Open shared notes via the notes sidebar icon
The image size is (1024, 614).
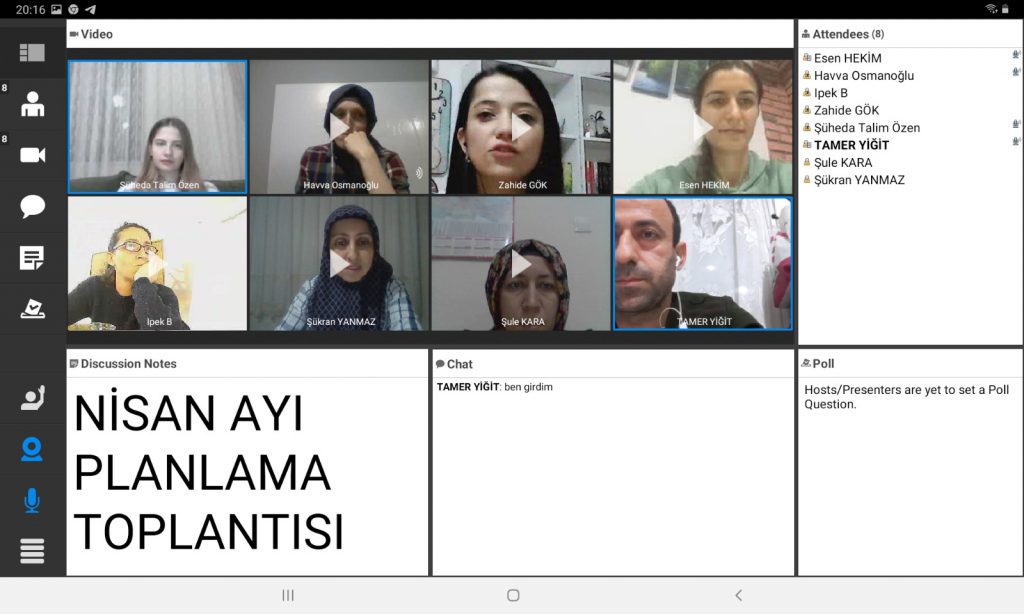(x=32, y=257)
